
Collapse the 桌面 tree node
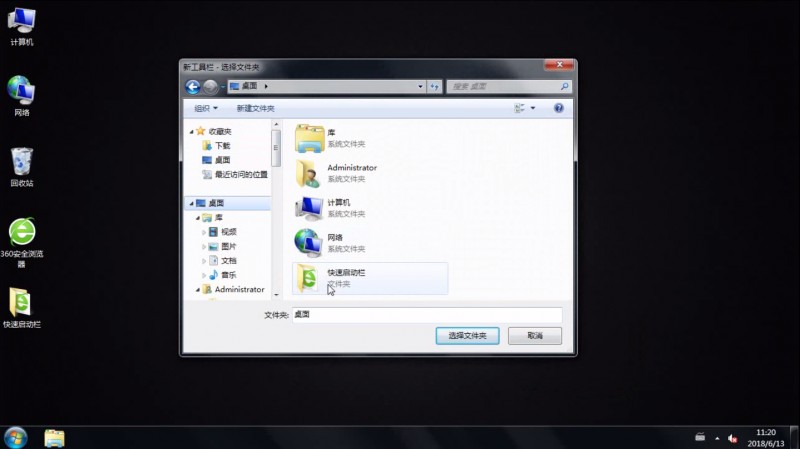tap(191, 203)
